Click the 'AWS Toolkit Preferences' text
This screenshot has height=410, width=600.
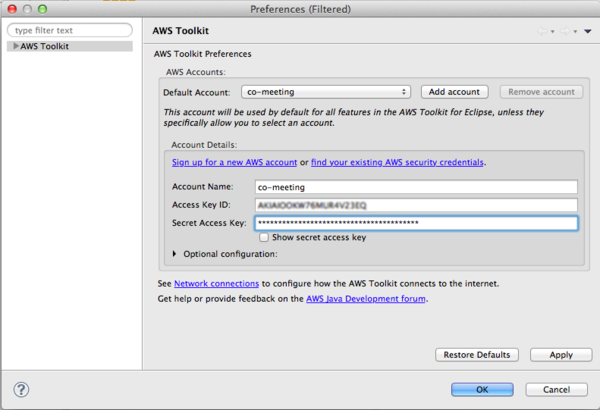pyautogui.click(x=202, y=54)
